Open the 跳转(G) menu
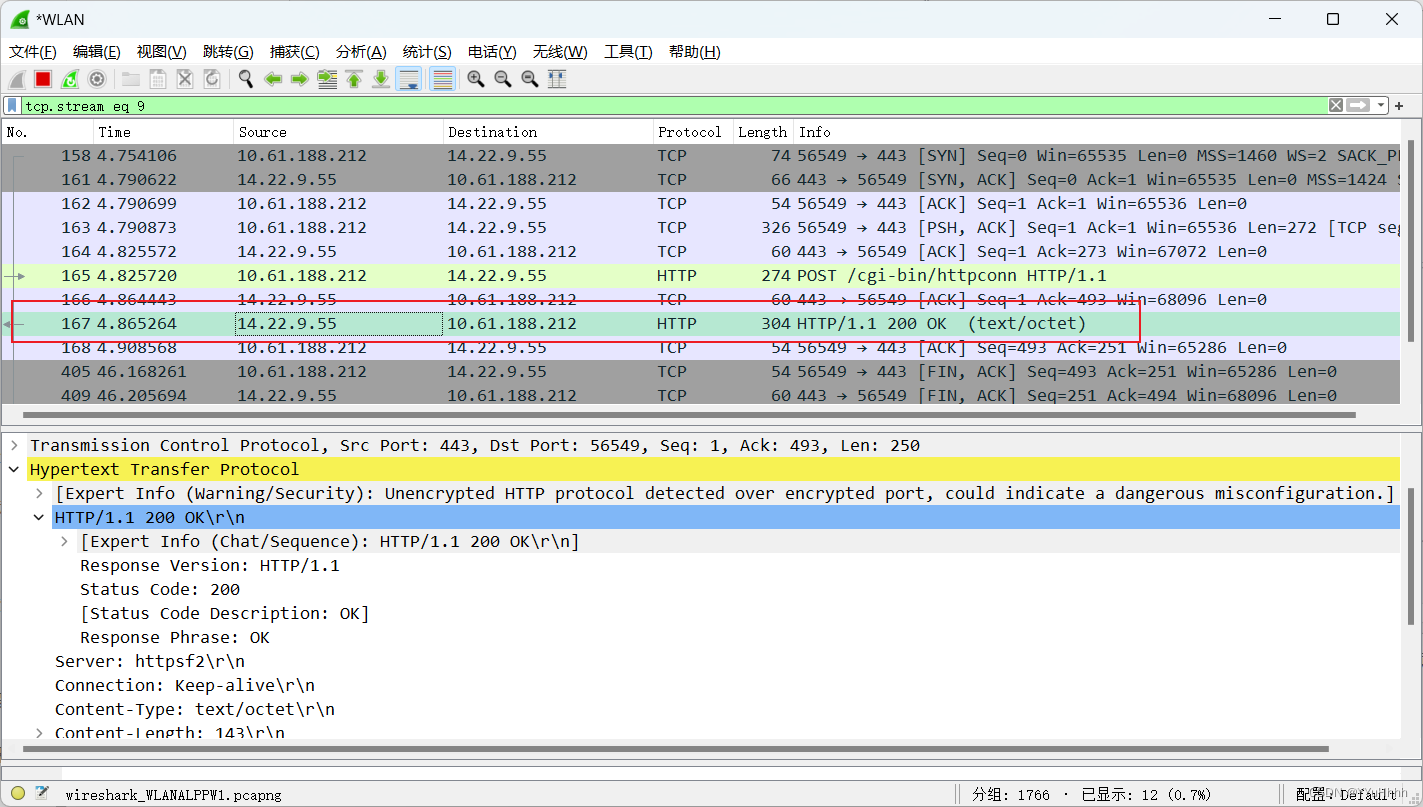The image size is (1423, 807). [x=228, y=52]
